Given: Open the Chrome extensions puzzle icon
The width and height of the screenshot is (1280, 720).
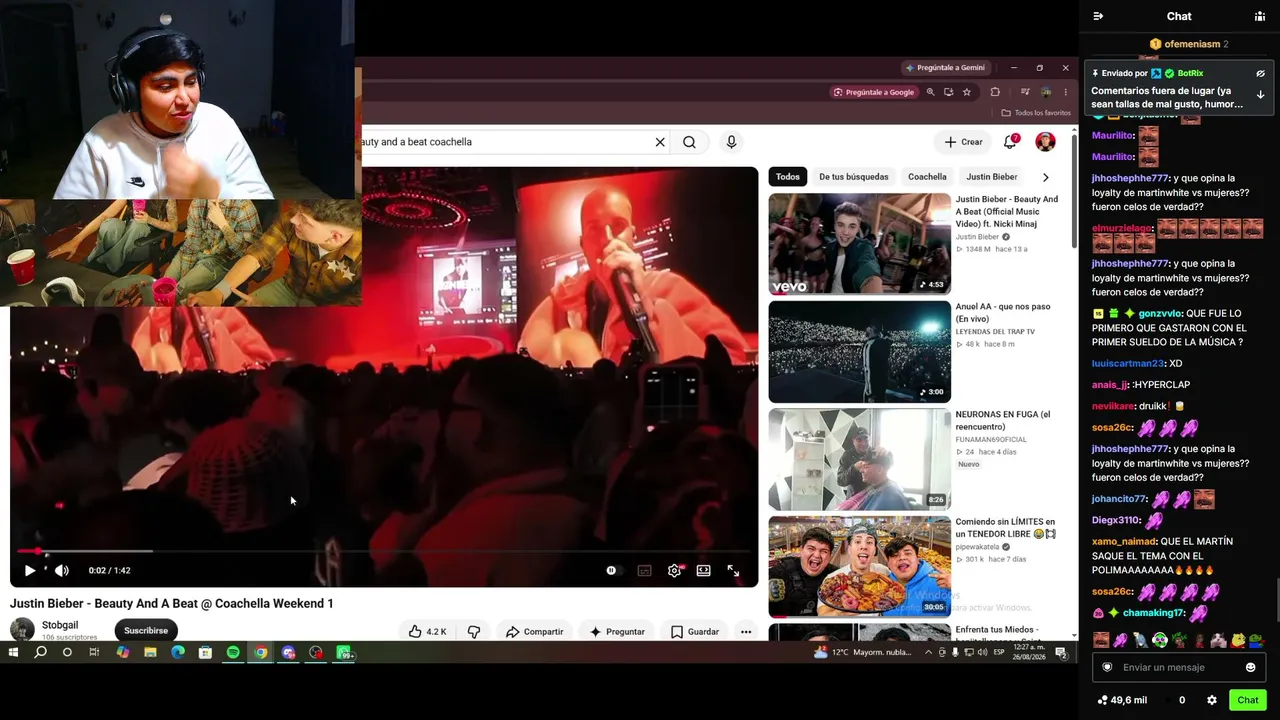Looking at the screenshot, I should 995,92.
